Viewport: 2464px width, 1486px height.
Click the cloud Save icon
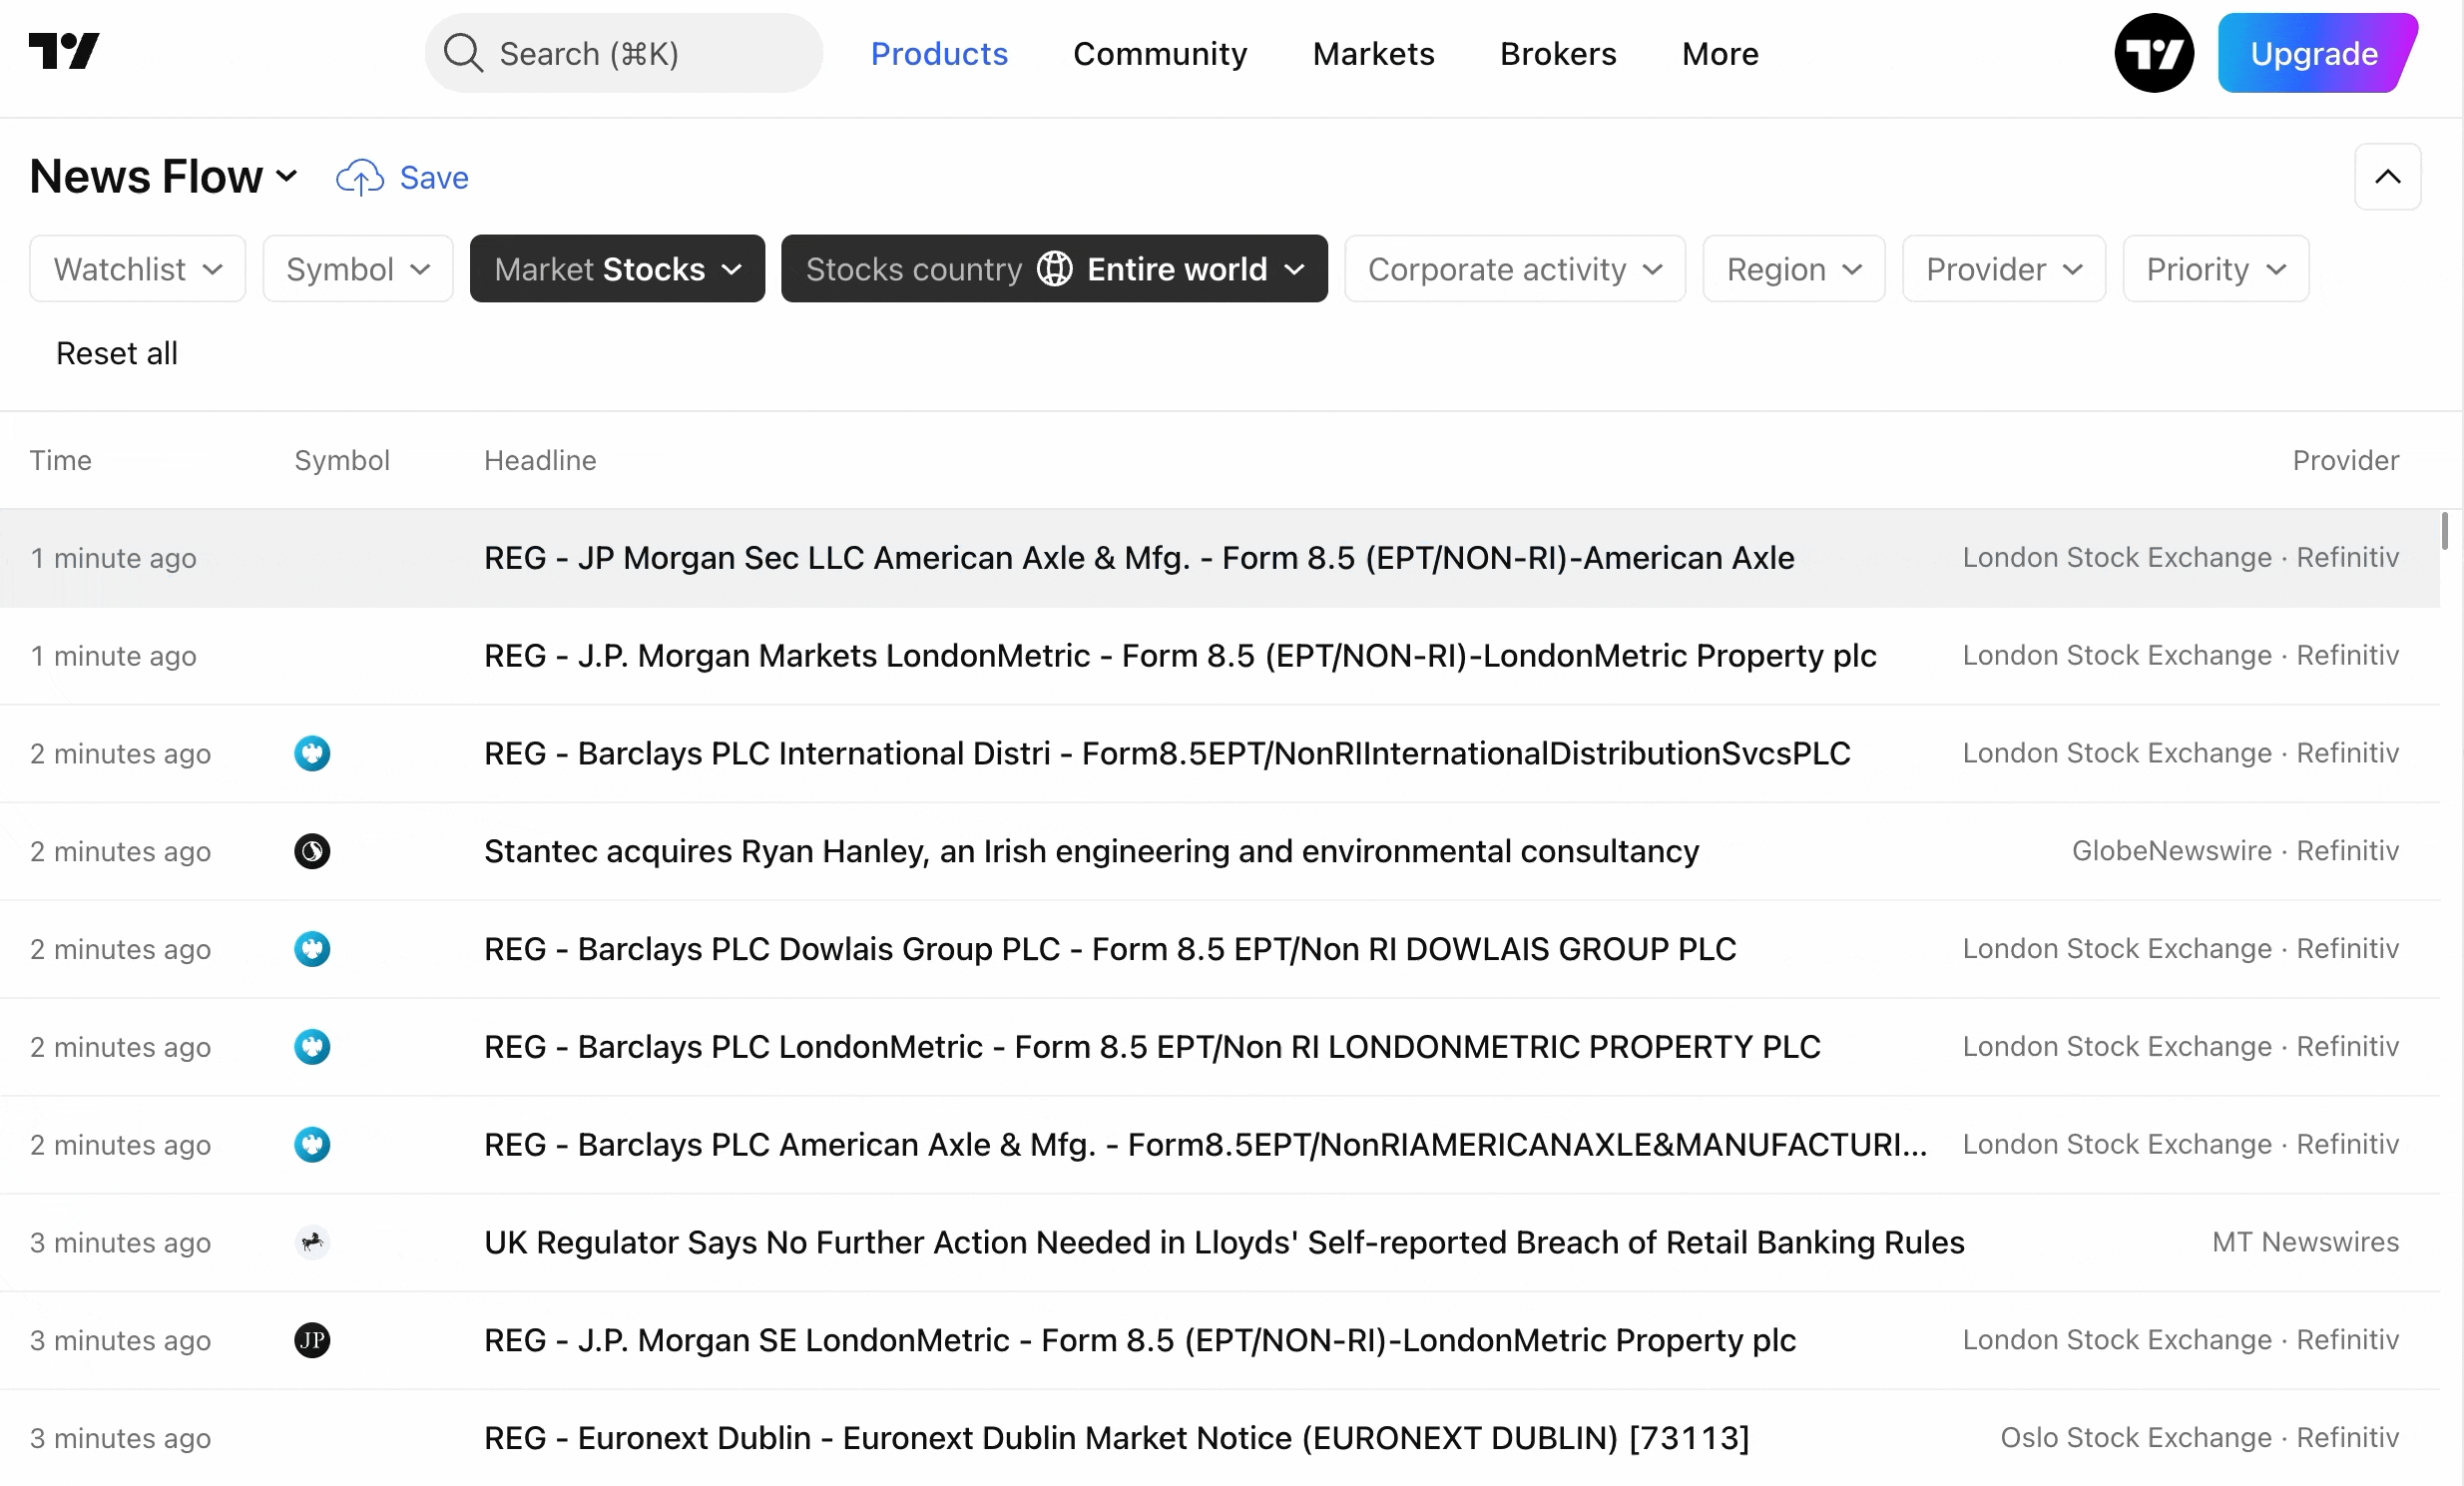[360, 178]
